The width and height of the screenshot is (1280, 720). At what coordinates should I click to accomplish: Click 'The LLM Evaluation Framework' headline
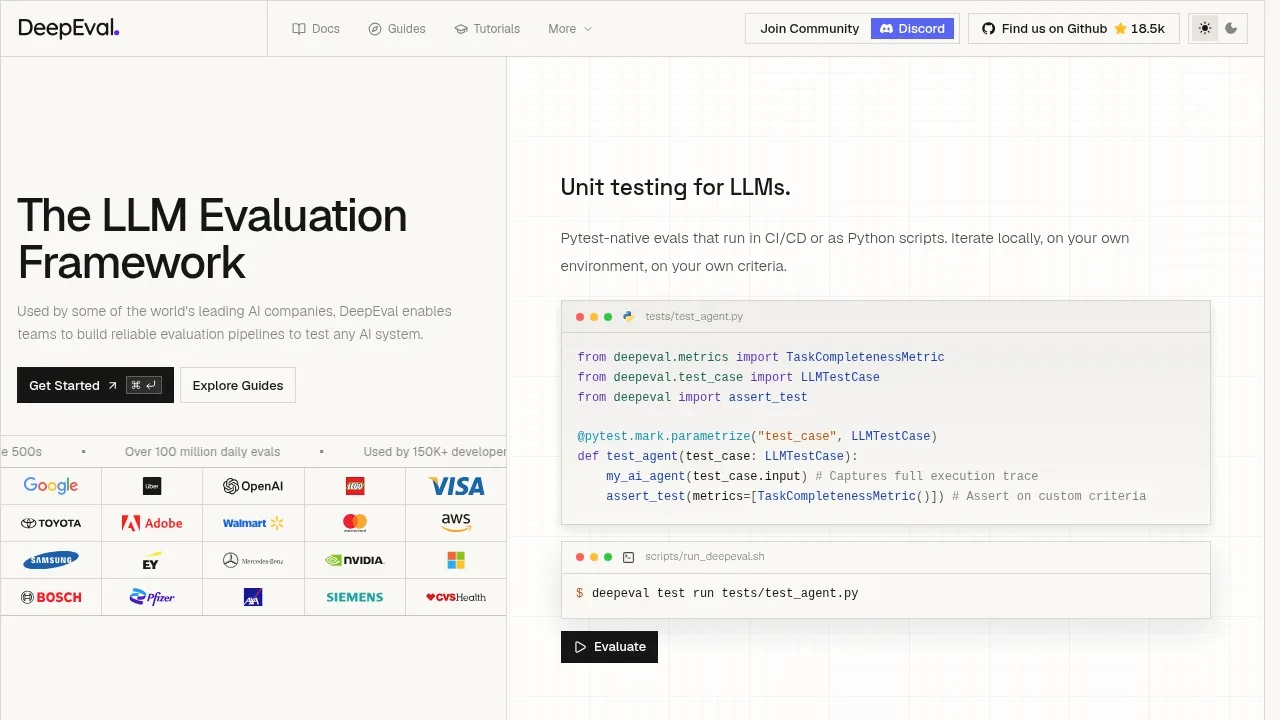click(x=212, y=239)
